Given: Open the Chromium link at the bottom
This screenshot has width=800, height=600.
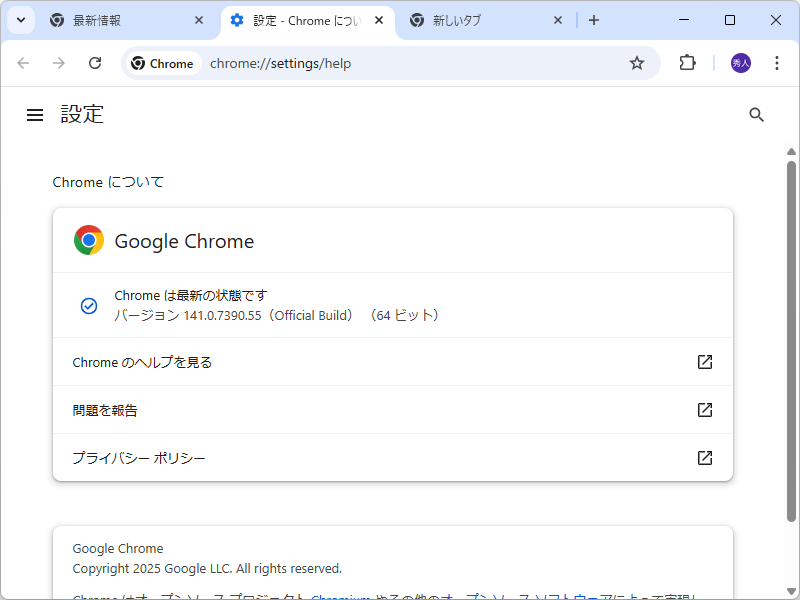Looking at the screenshot, I should point(340,596).
